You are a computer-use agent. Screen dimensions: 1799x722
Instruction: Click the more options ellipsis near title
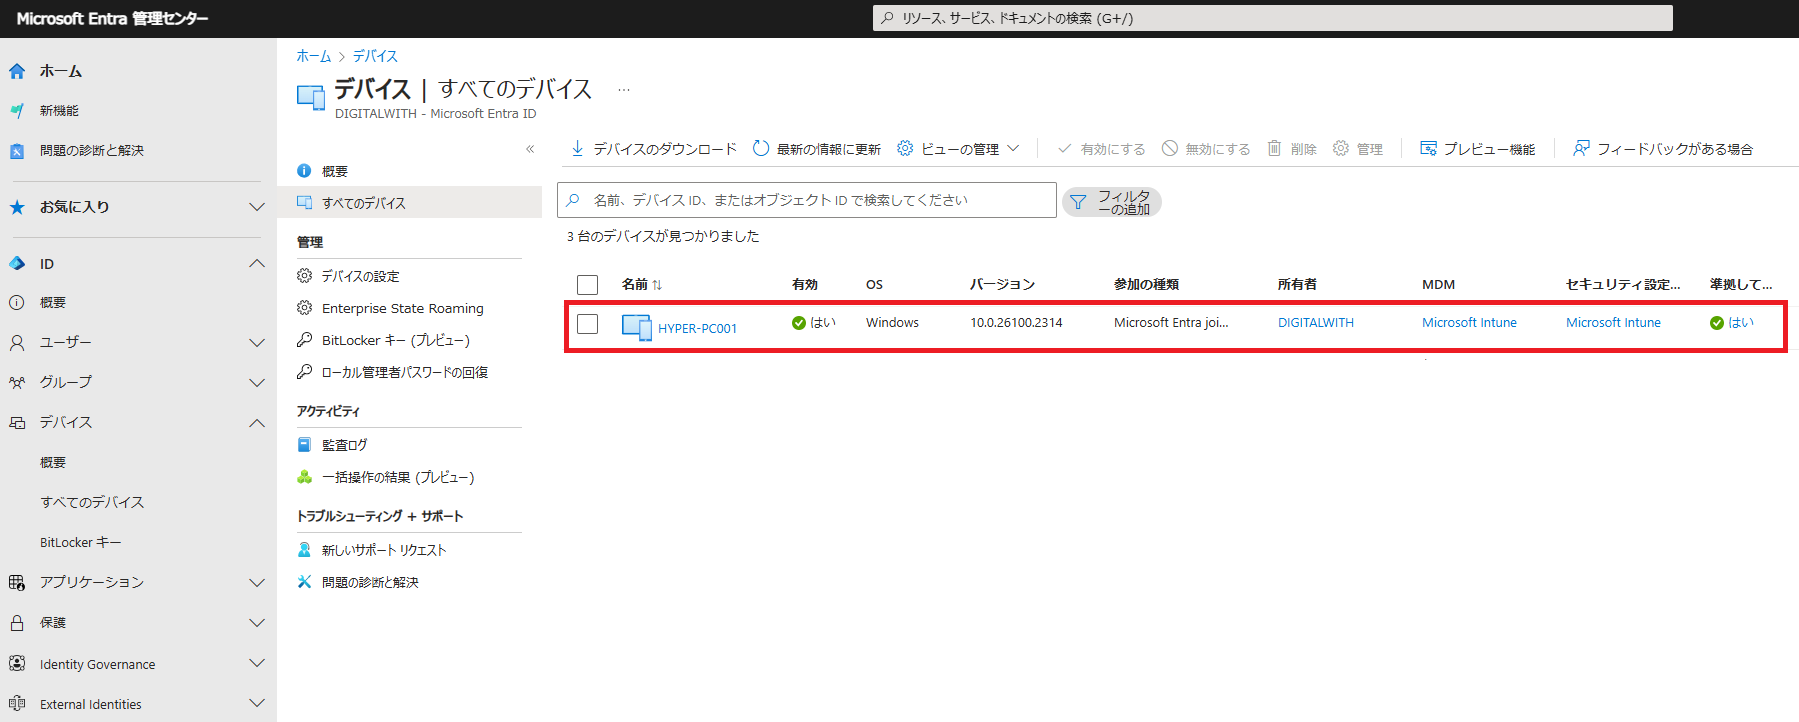coord(624,90)
